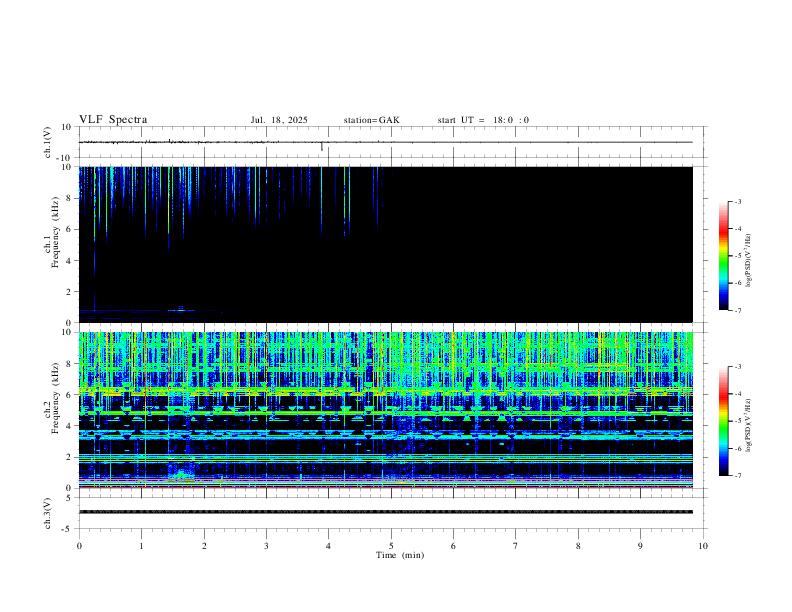This screenshot has width=792, height=612.
Task: Click the time axis tick label "3"
Action: pyautogui.click(x=266, y=546)
